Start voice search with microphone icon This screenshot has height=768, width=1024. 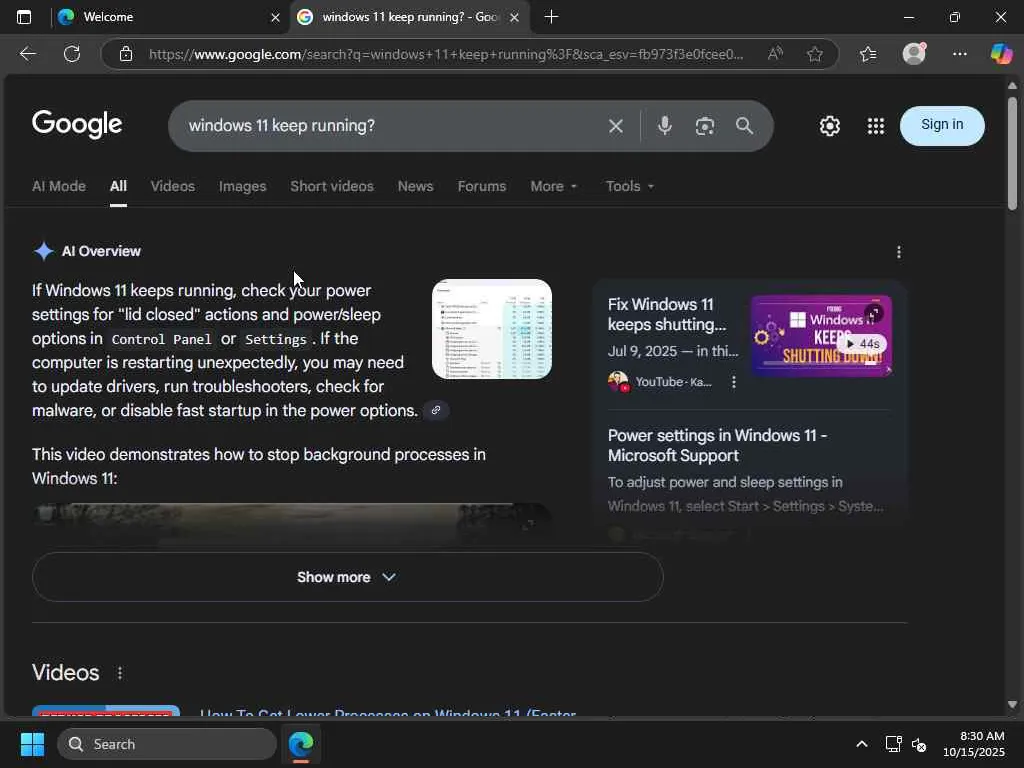click(x=664, y=125)
